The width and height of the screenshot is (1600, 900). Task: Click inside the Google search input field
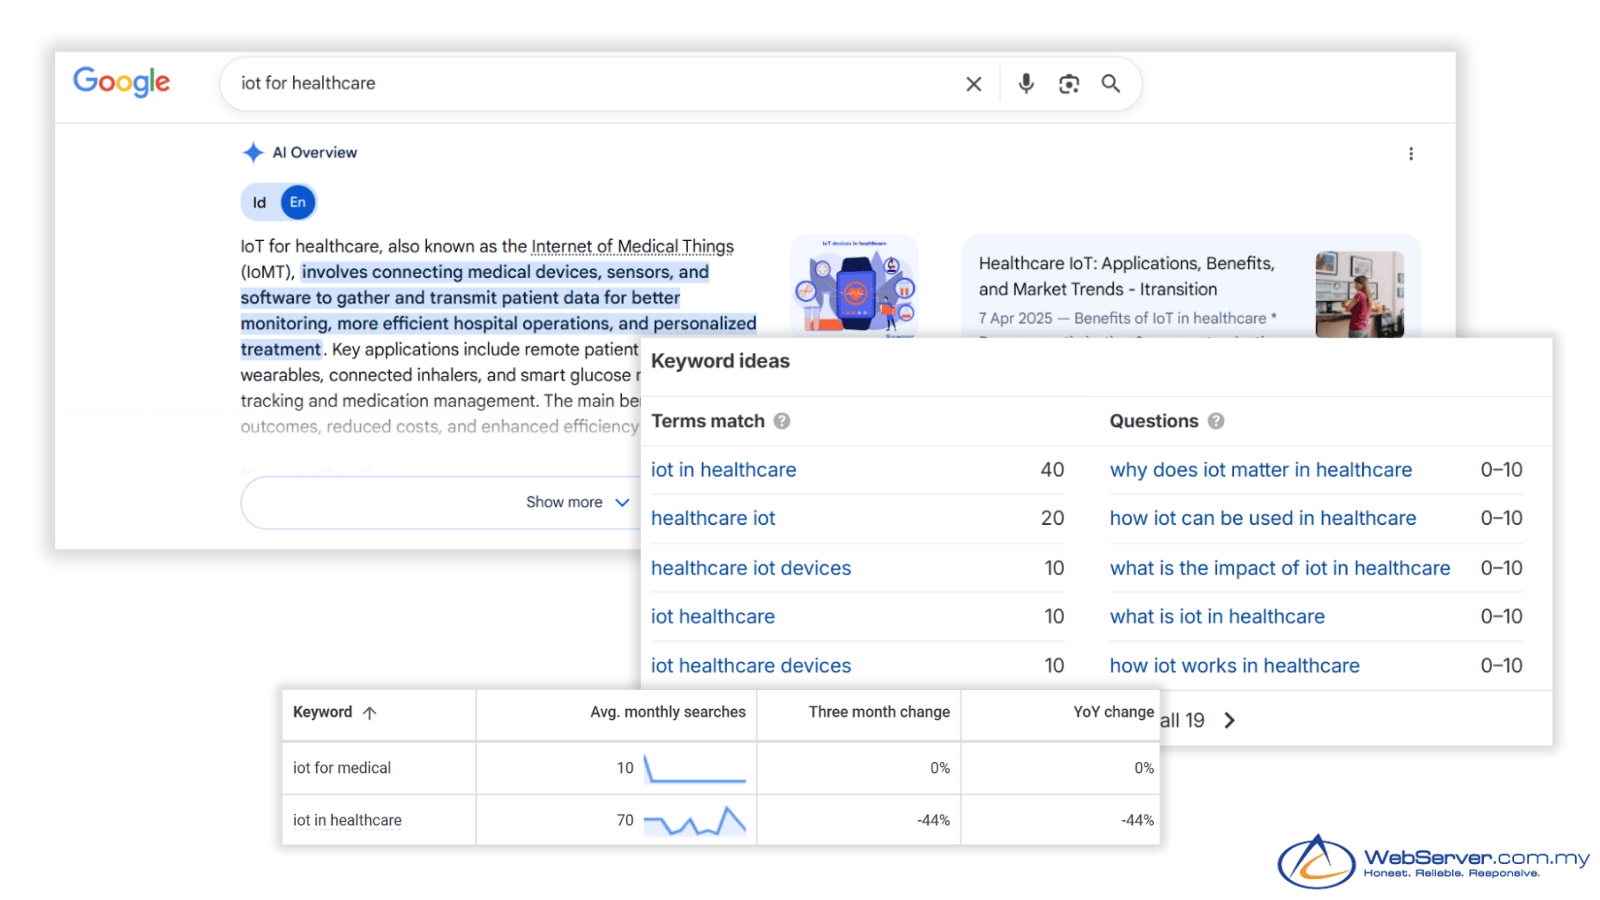click(x=590, y=84)
